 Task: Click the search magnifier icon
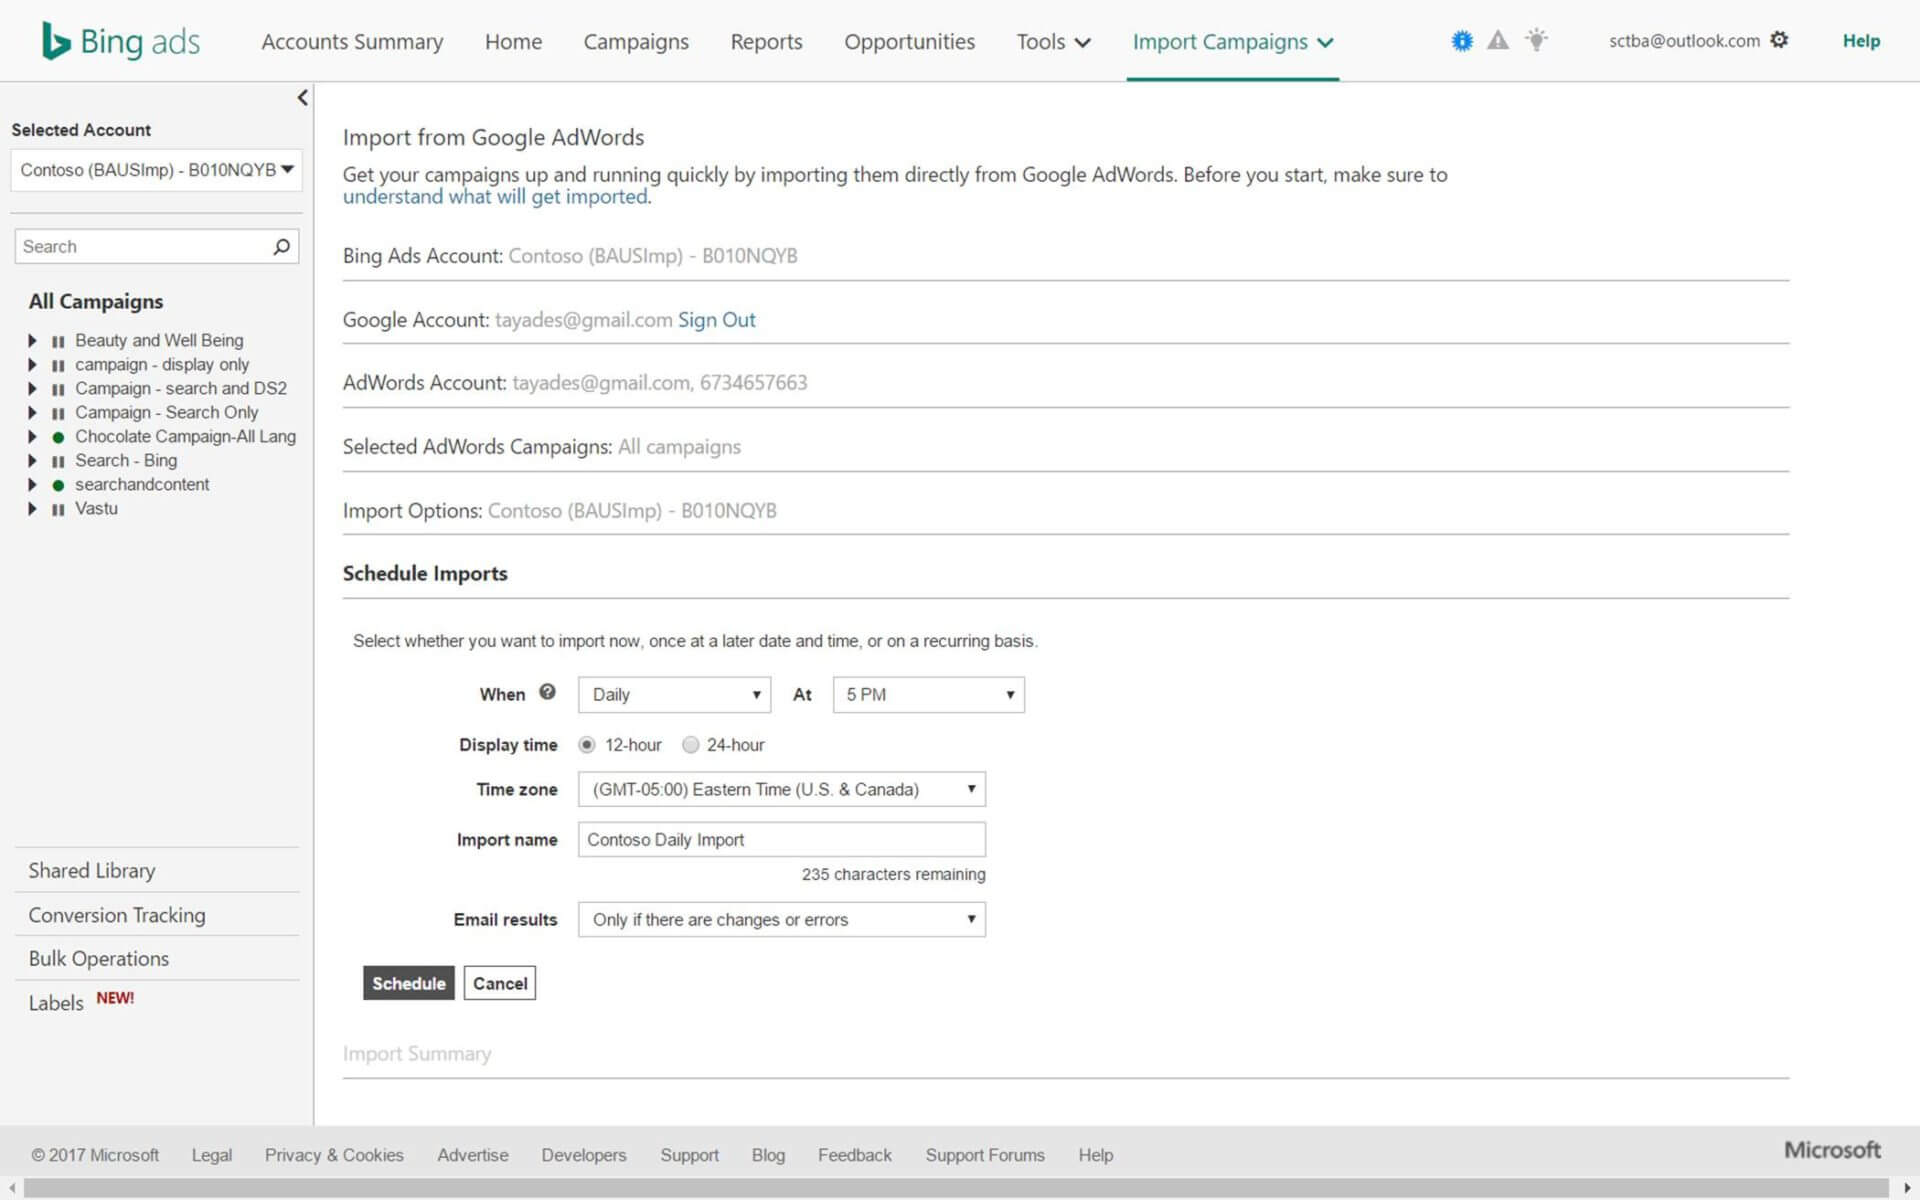(x=281, y=246)
